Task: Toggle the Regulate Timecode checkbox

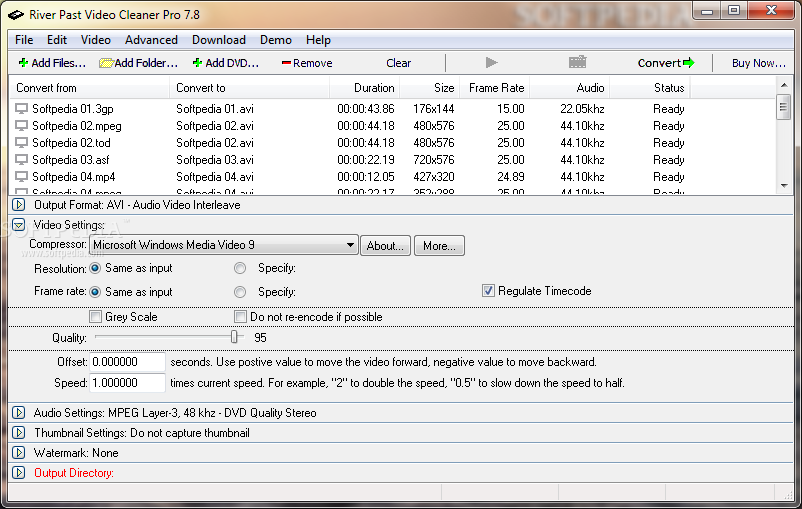Action: coord(488,291)
